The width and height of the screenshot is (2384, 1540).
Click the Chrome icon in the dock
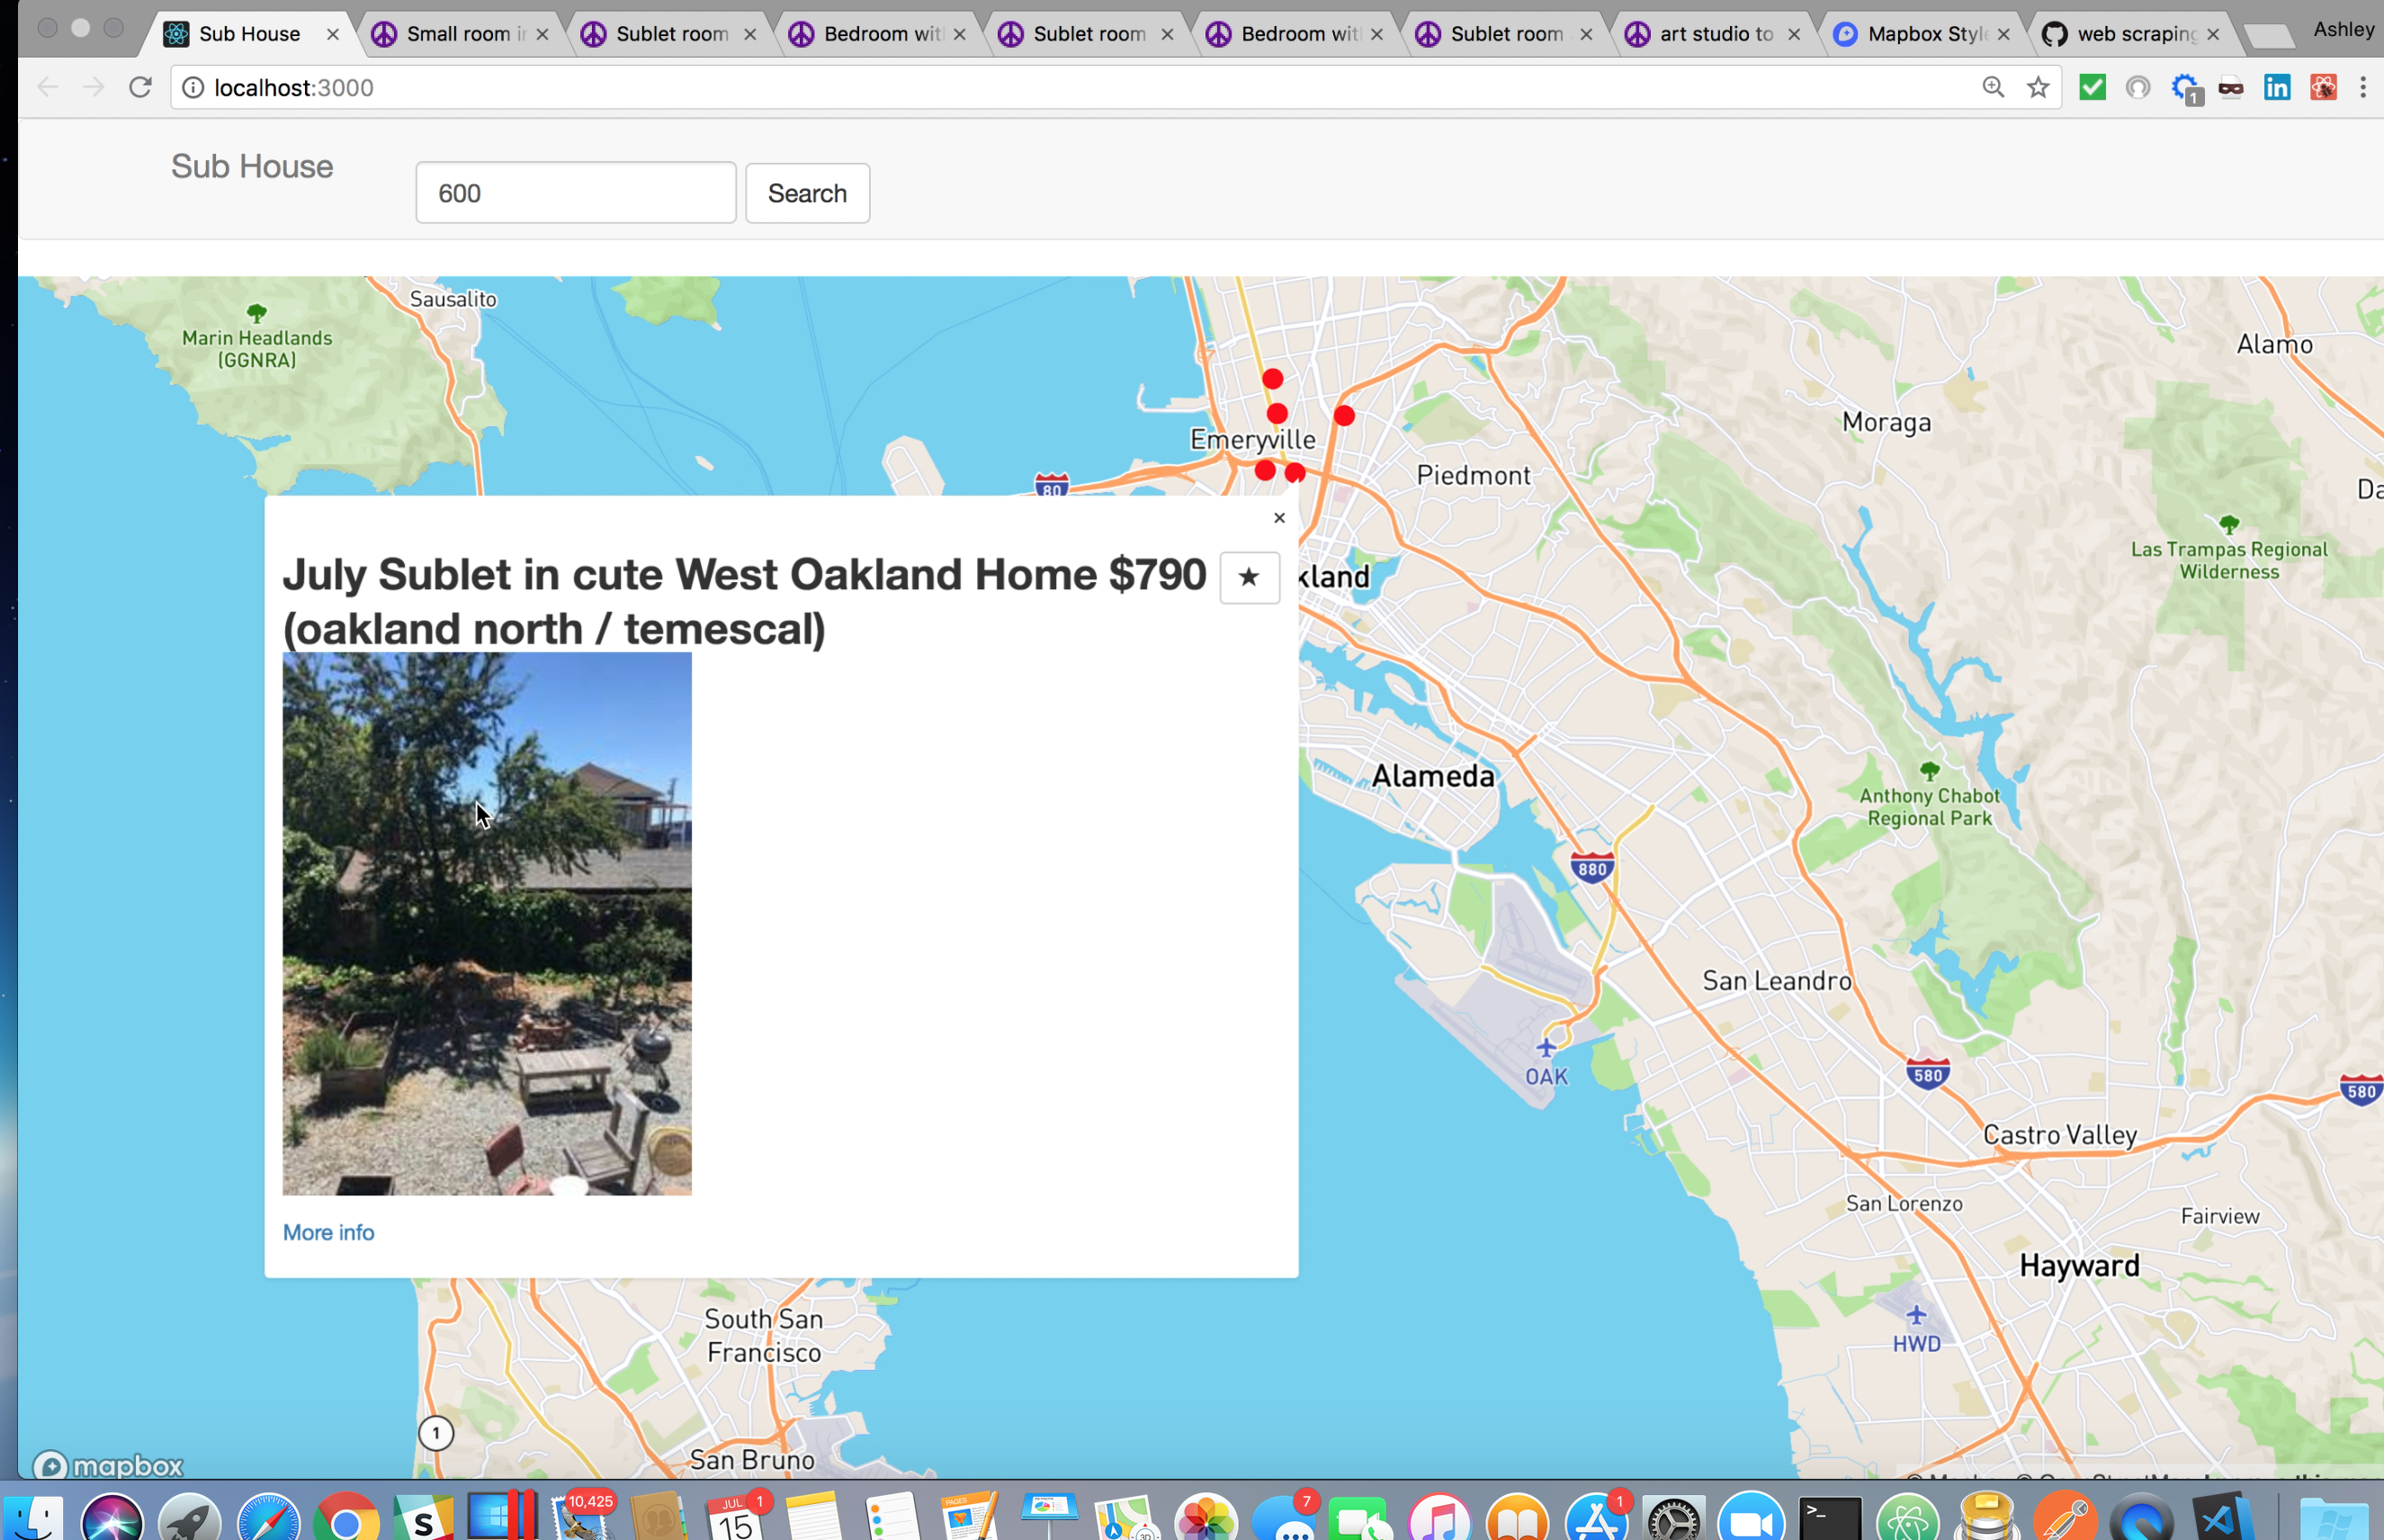346,1518
